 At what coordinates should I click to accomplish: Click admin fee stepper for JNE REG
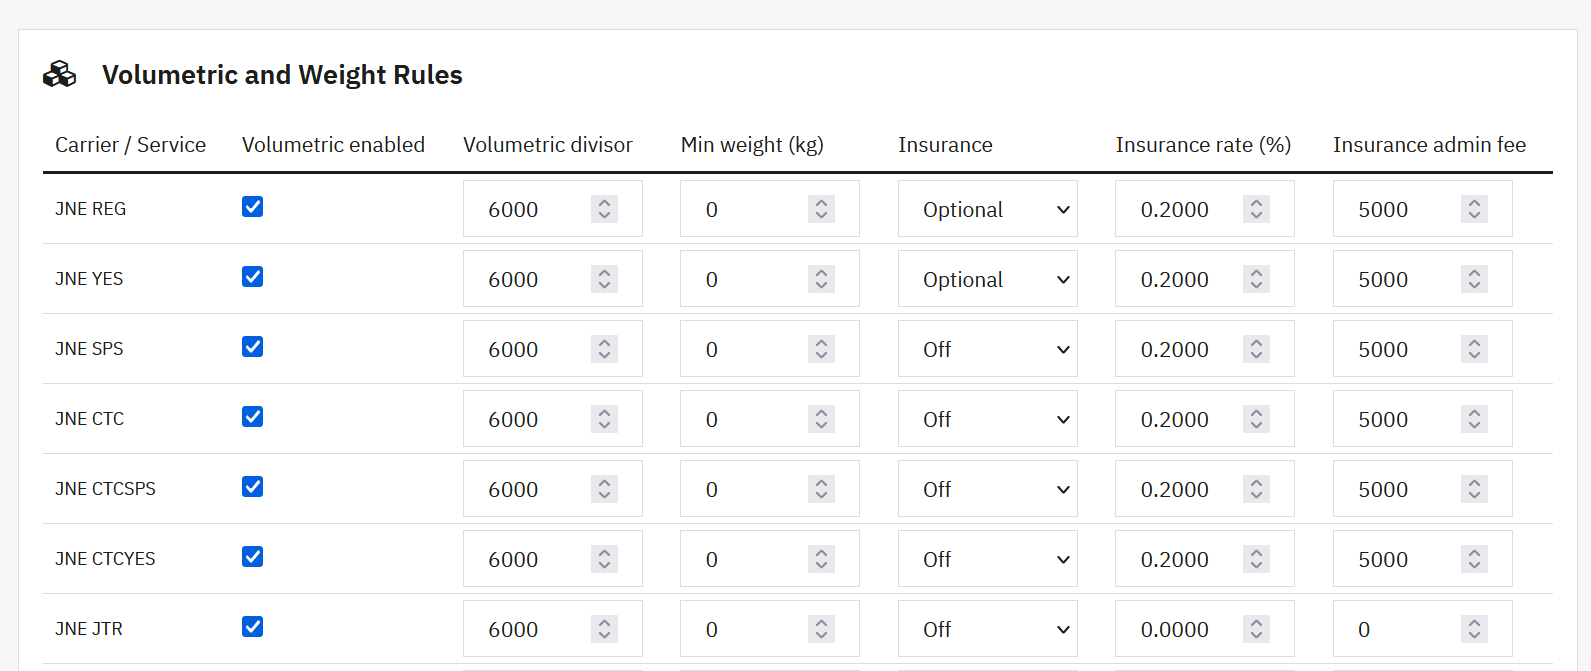pyautogui.click(x=1474, y=209)
